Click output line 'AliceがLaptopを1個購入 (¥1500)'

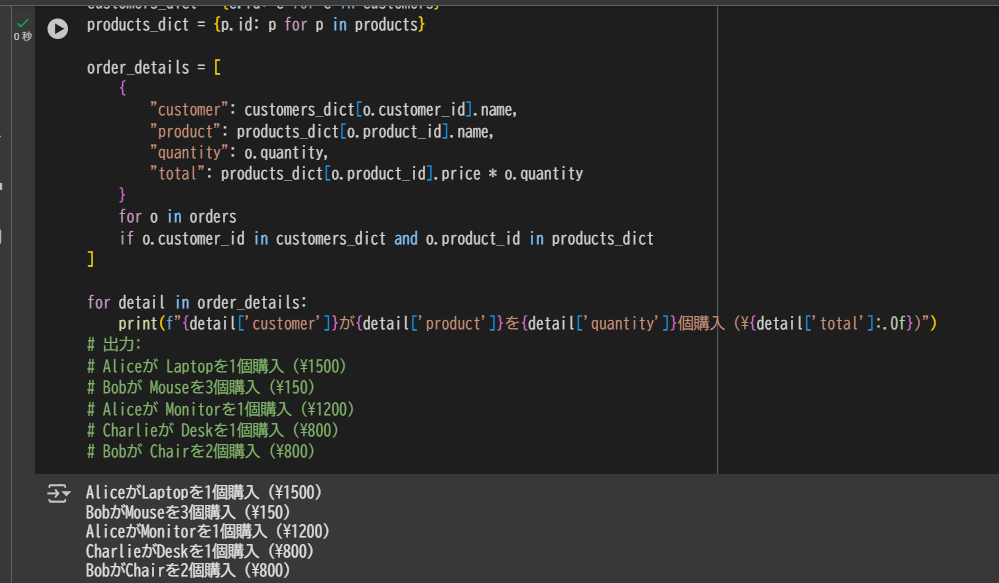coord(204,493)
